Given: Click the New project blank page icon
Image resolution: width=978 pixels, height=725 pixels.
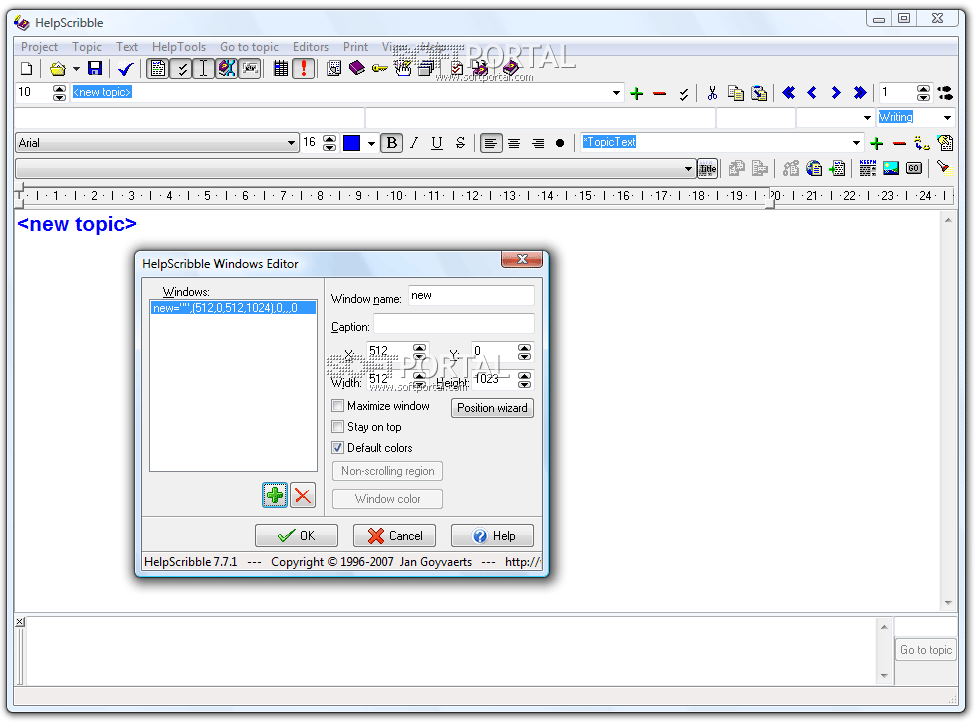Looking at the screenshot, I should click(x=26, y=69).
